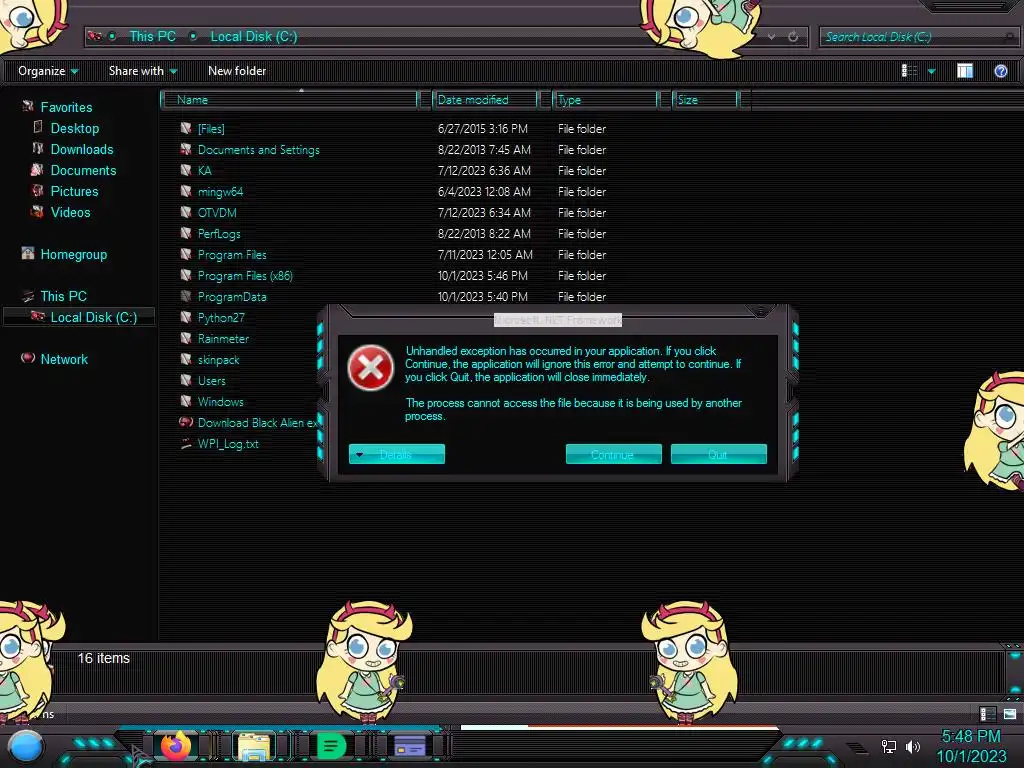Viewport: 1024px width, 768px height.
Task: Select the Users folder
Action: coord(212,380)
